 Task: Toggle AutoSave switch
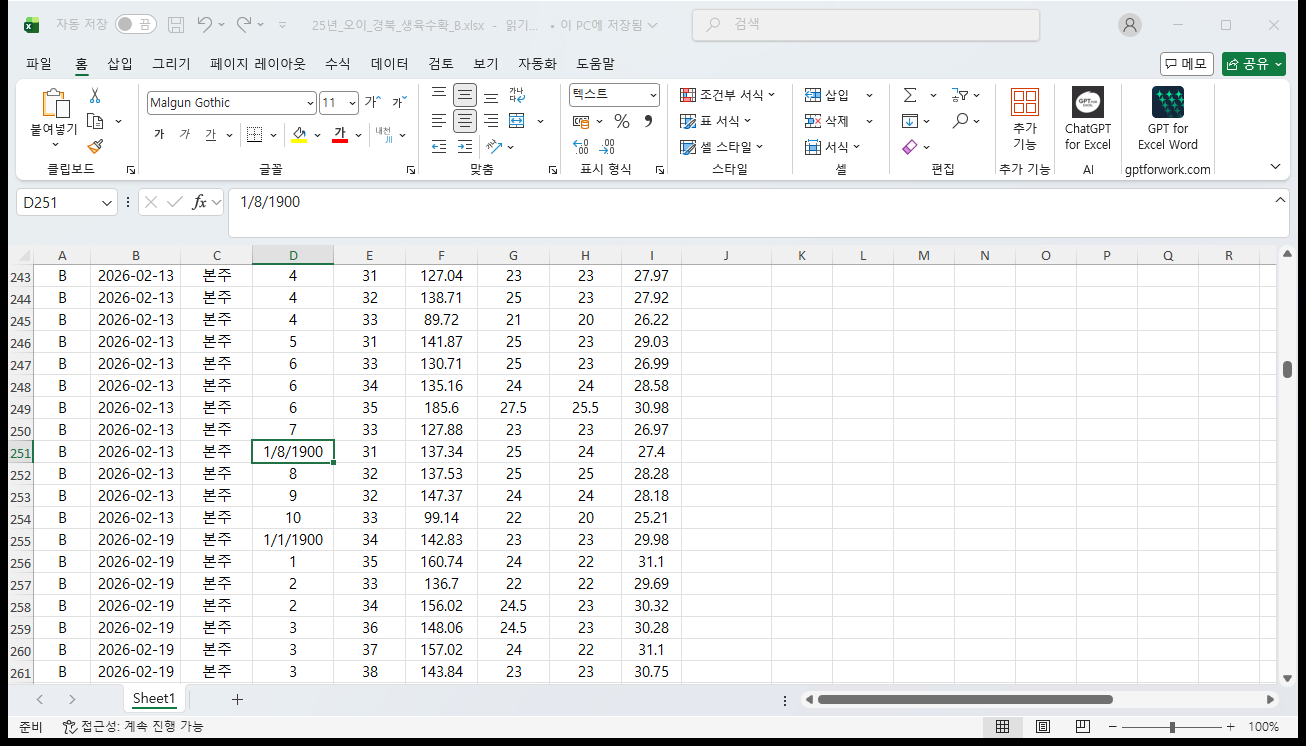[x=135, y=24]
